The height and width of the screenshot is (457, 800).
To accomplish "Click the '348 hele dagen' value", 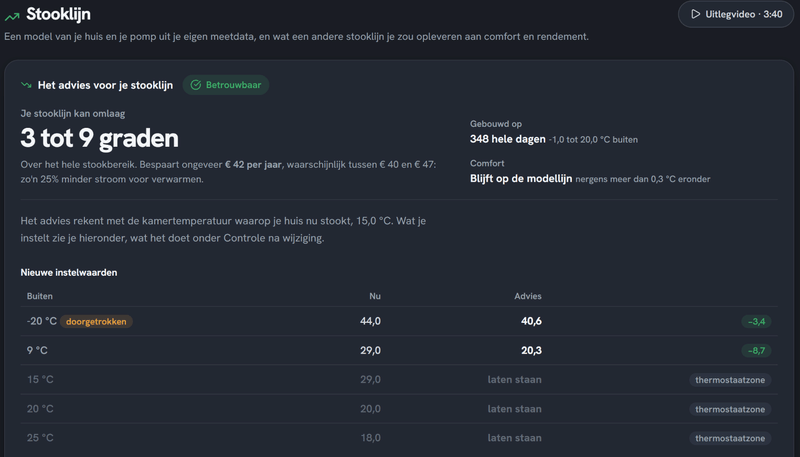I will (x=508, y=139).
